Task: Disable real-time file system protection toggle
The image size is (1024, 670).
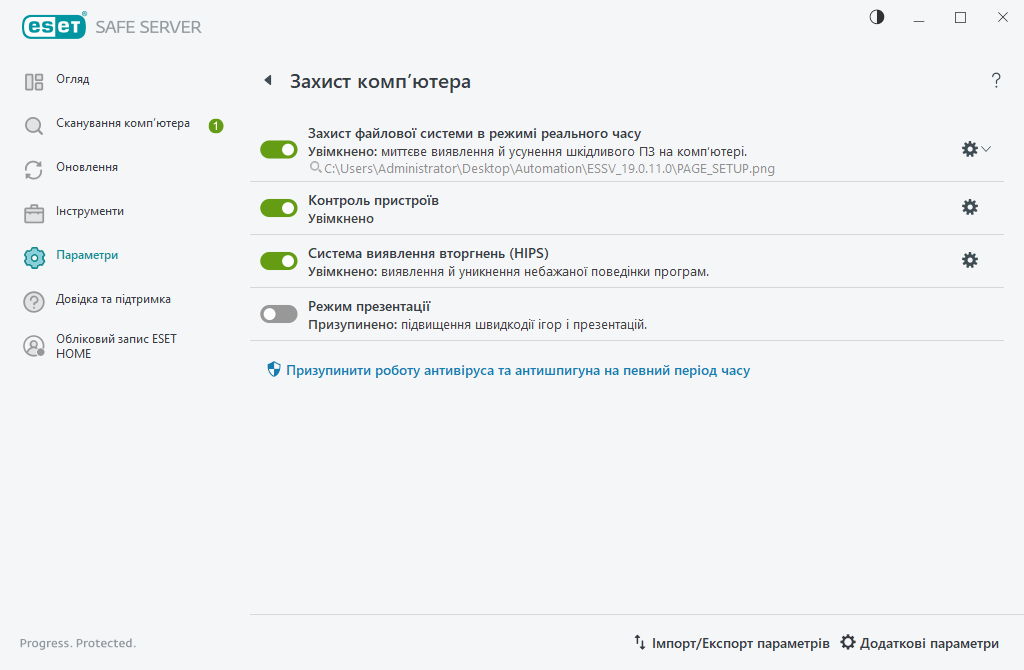Action: 279,149
